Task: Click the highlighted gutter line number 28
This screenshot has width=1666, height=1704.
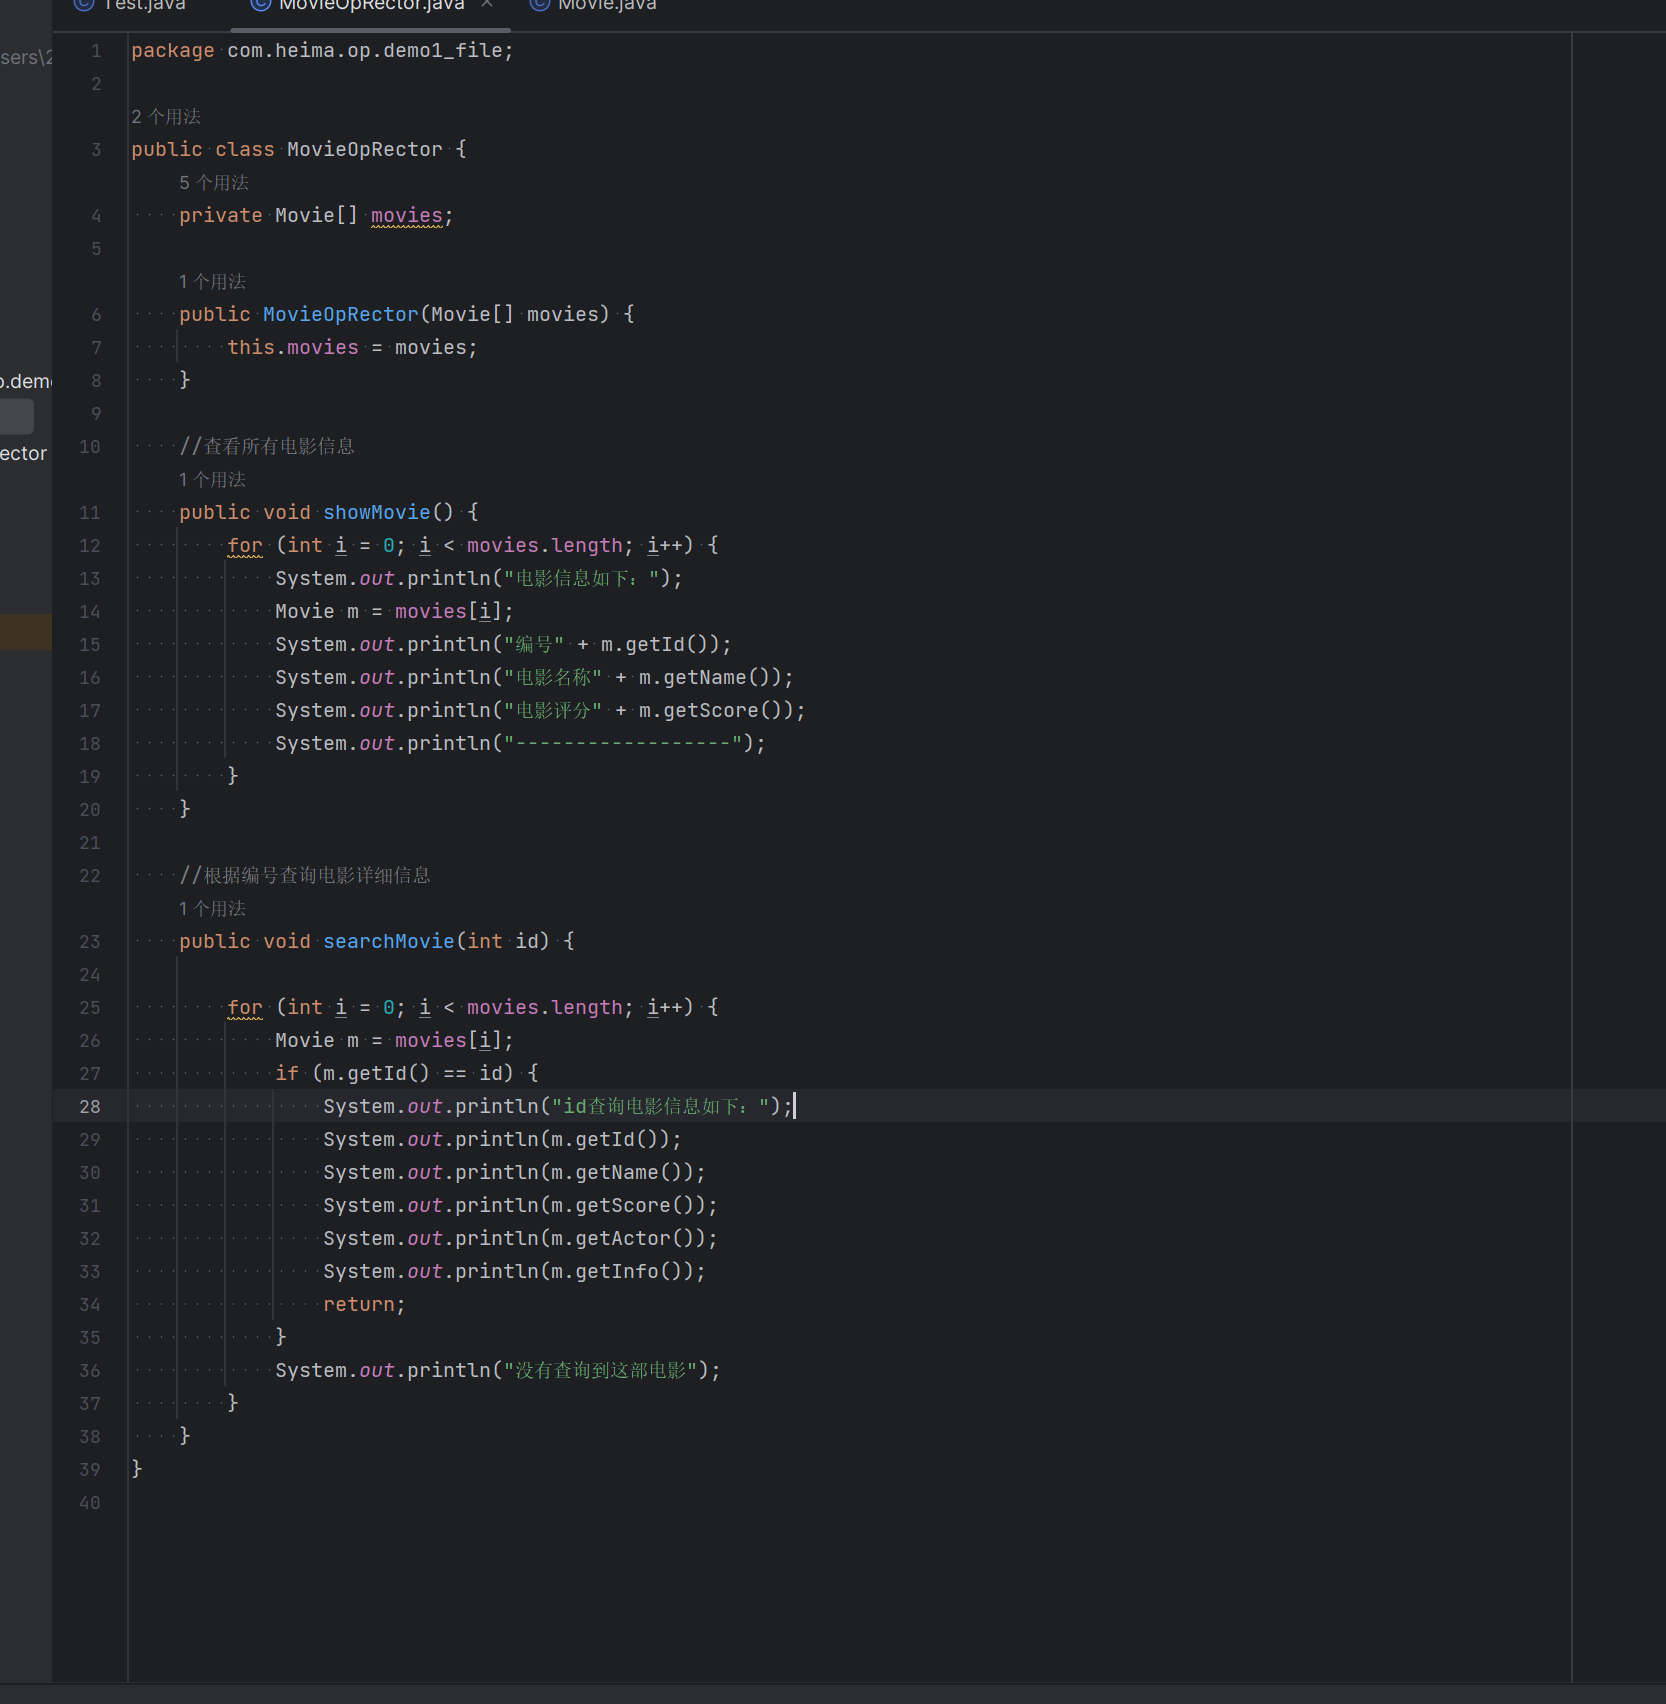Action: point(90,1107)
